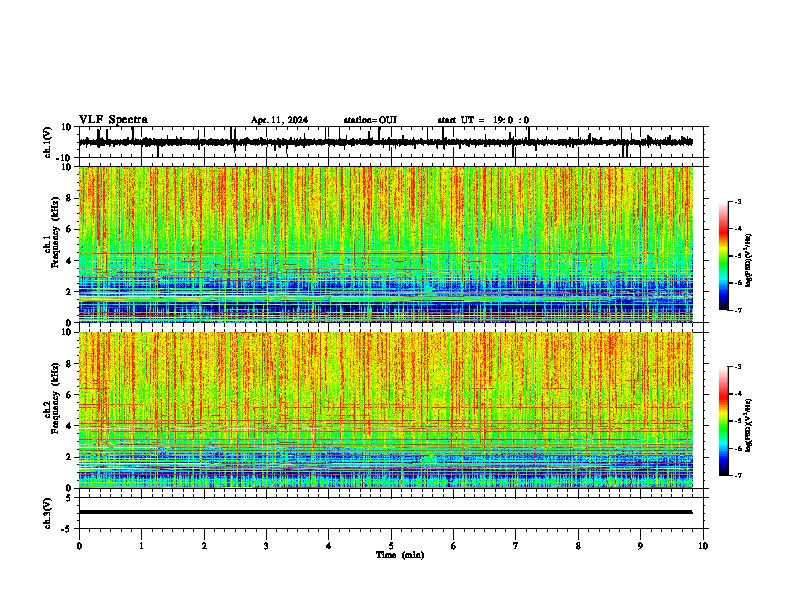Click the time axis tick label "8"
The image size is (792, 612).
[x=578, y=546]
